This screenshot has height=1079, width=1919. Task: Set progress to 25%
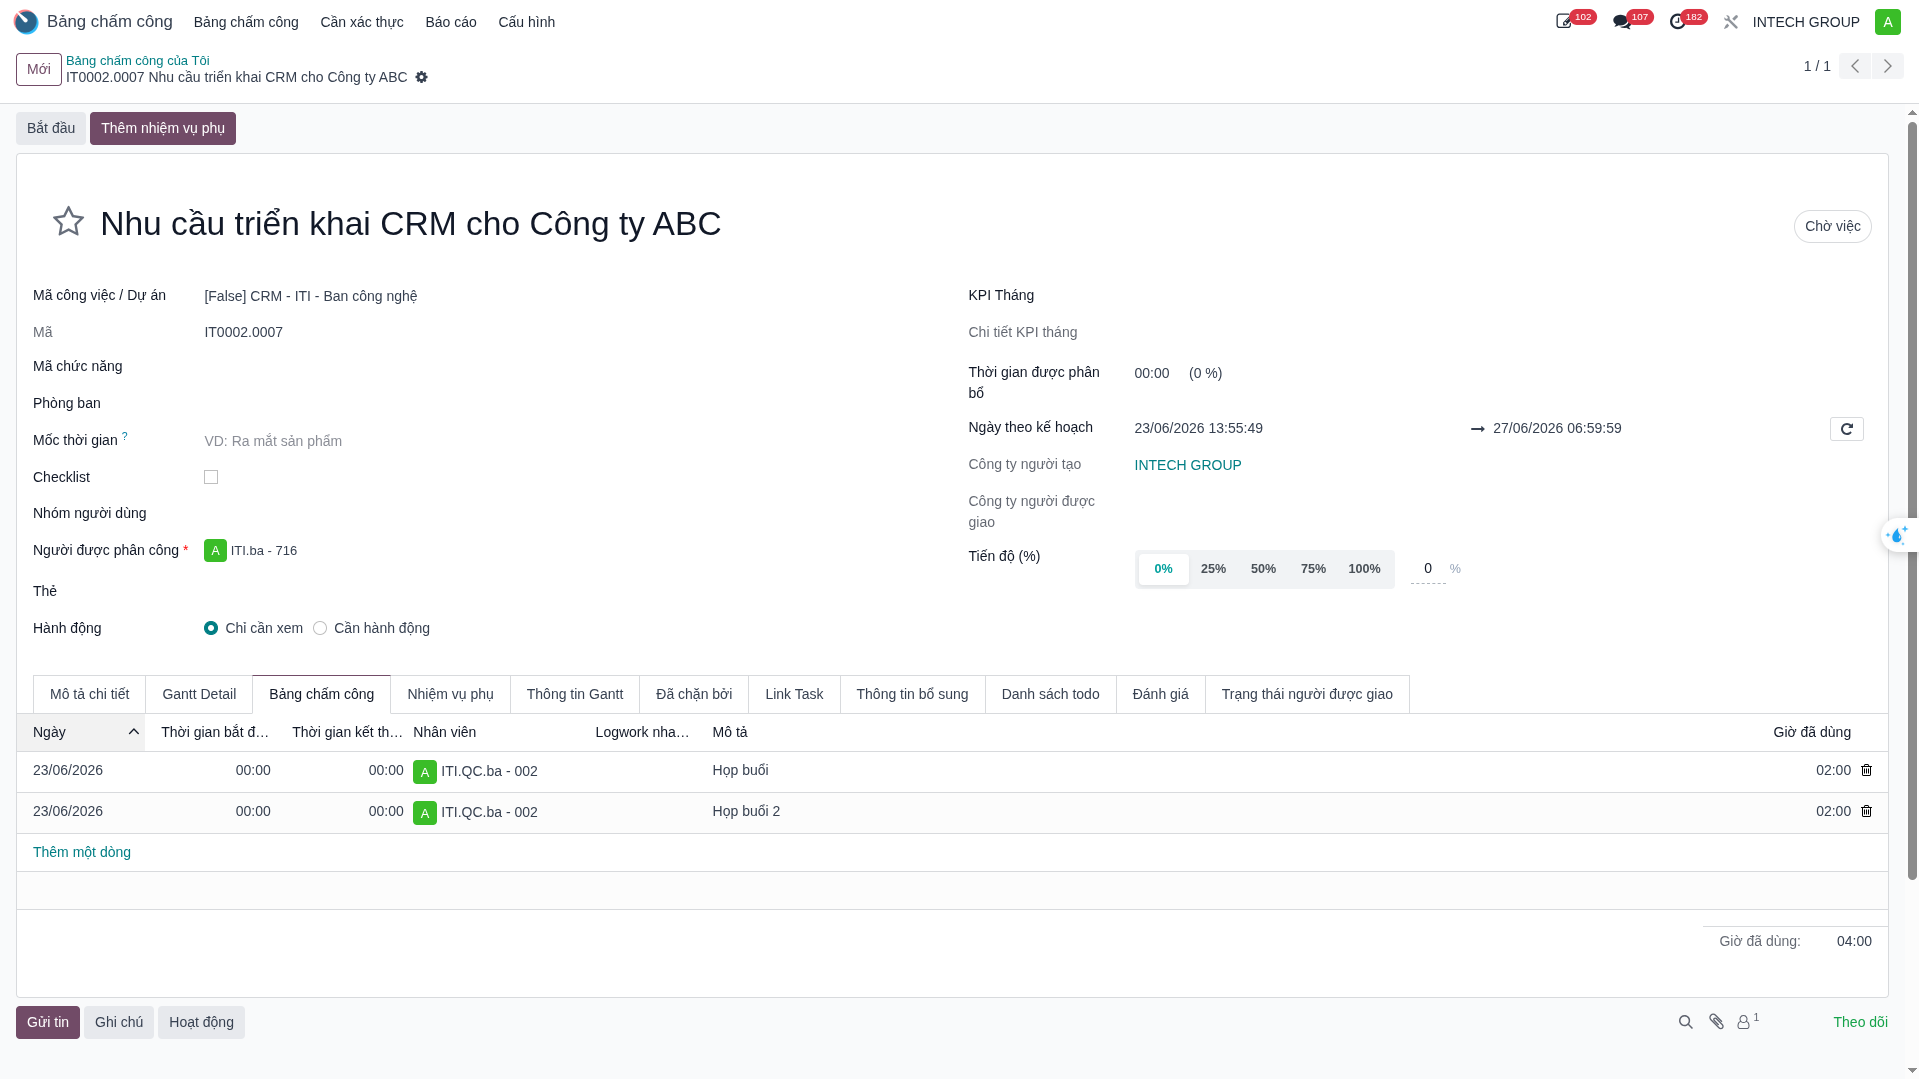(x=1213, y=569)
